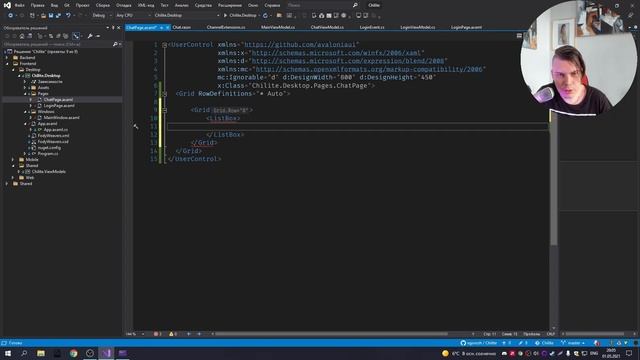
Task: Expand the Backend folder
Action: 7,58
